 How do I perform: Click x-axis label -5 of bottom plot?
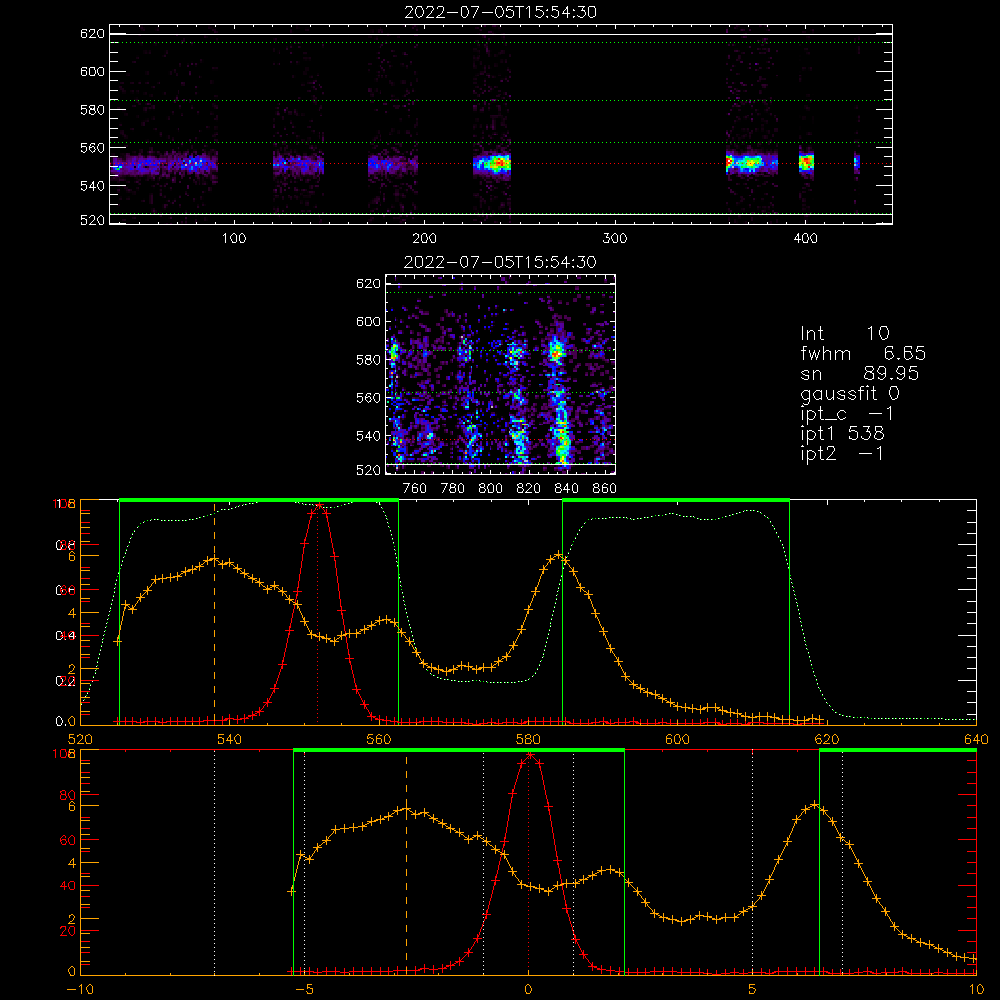305,989
